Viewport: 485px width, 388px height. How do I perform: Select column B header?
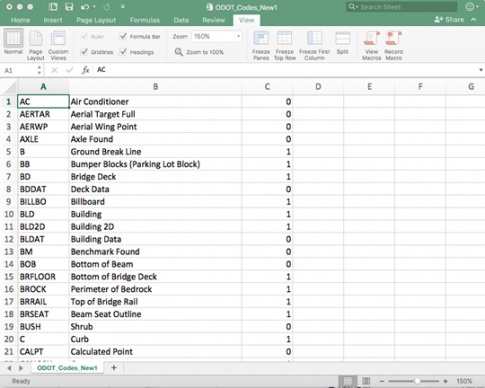[x=155, y=87]
